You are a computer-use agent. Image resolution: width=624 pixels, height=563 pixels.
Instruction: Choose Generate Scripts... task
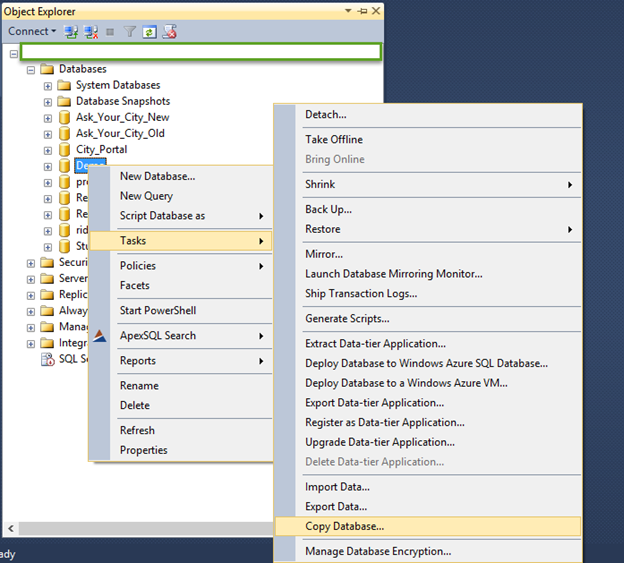(428, 319)
